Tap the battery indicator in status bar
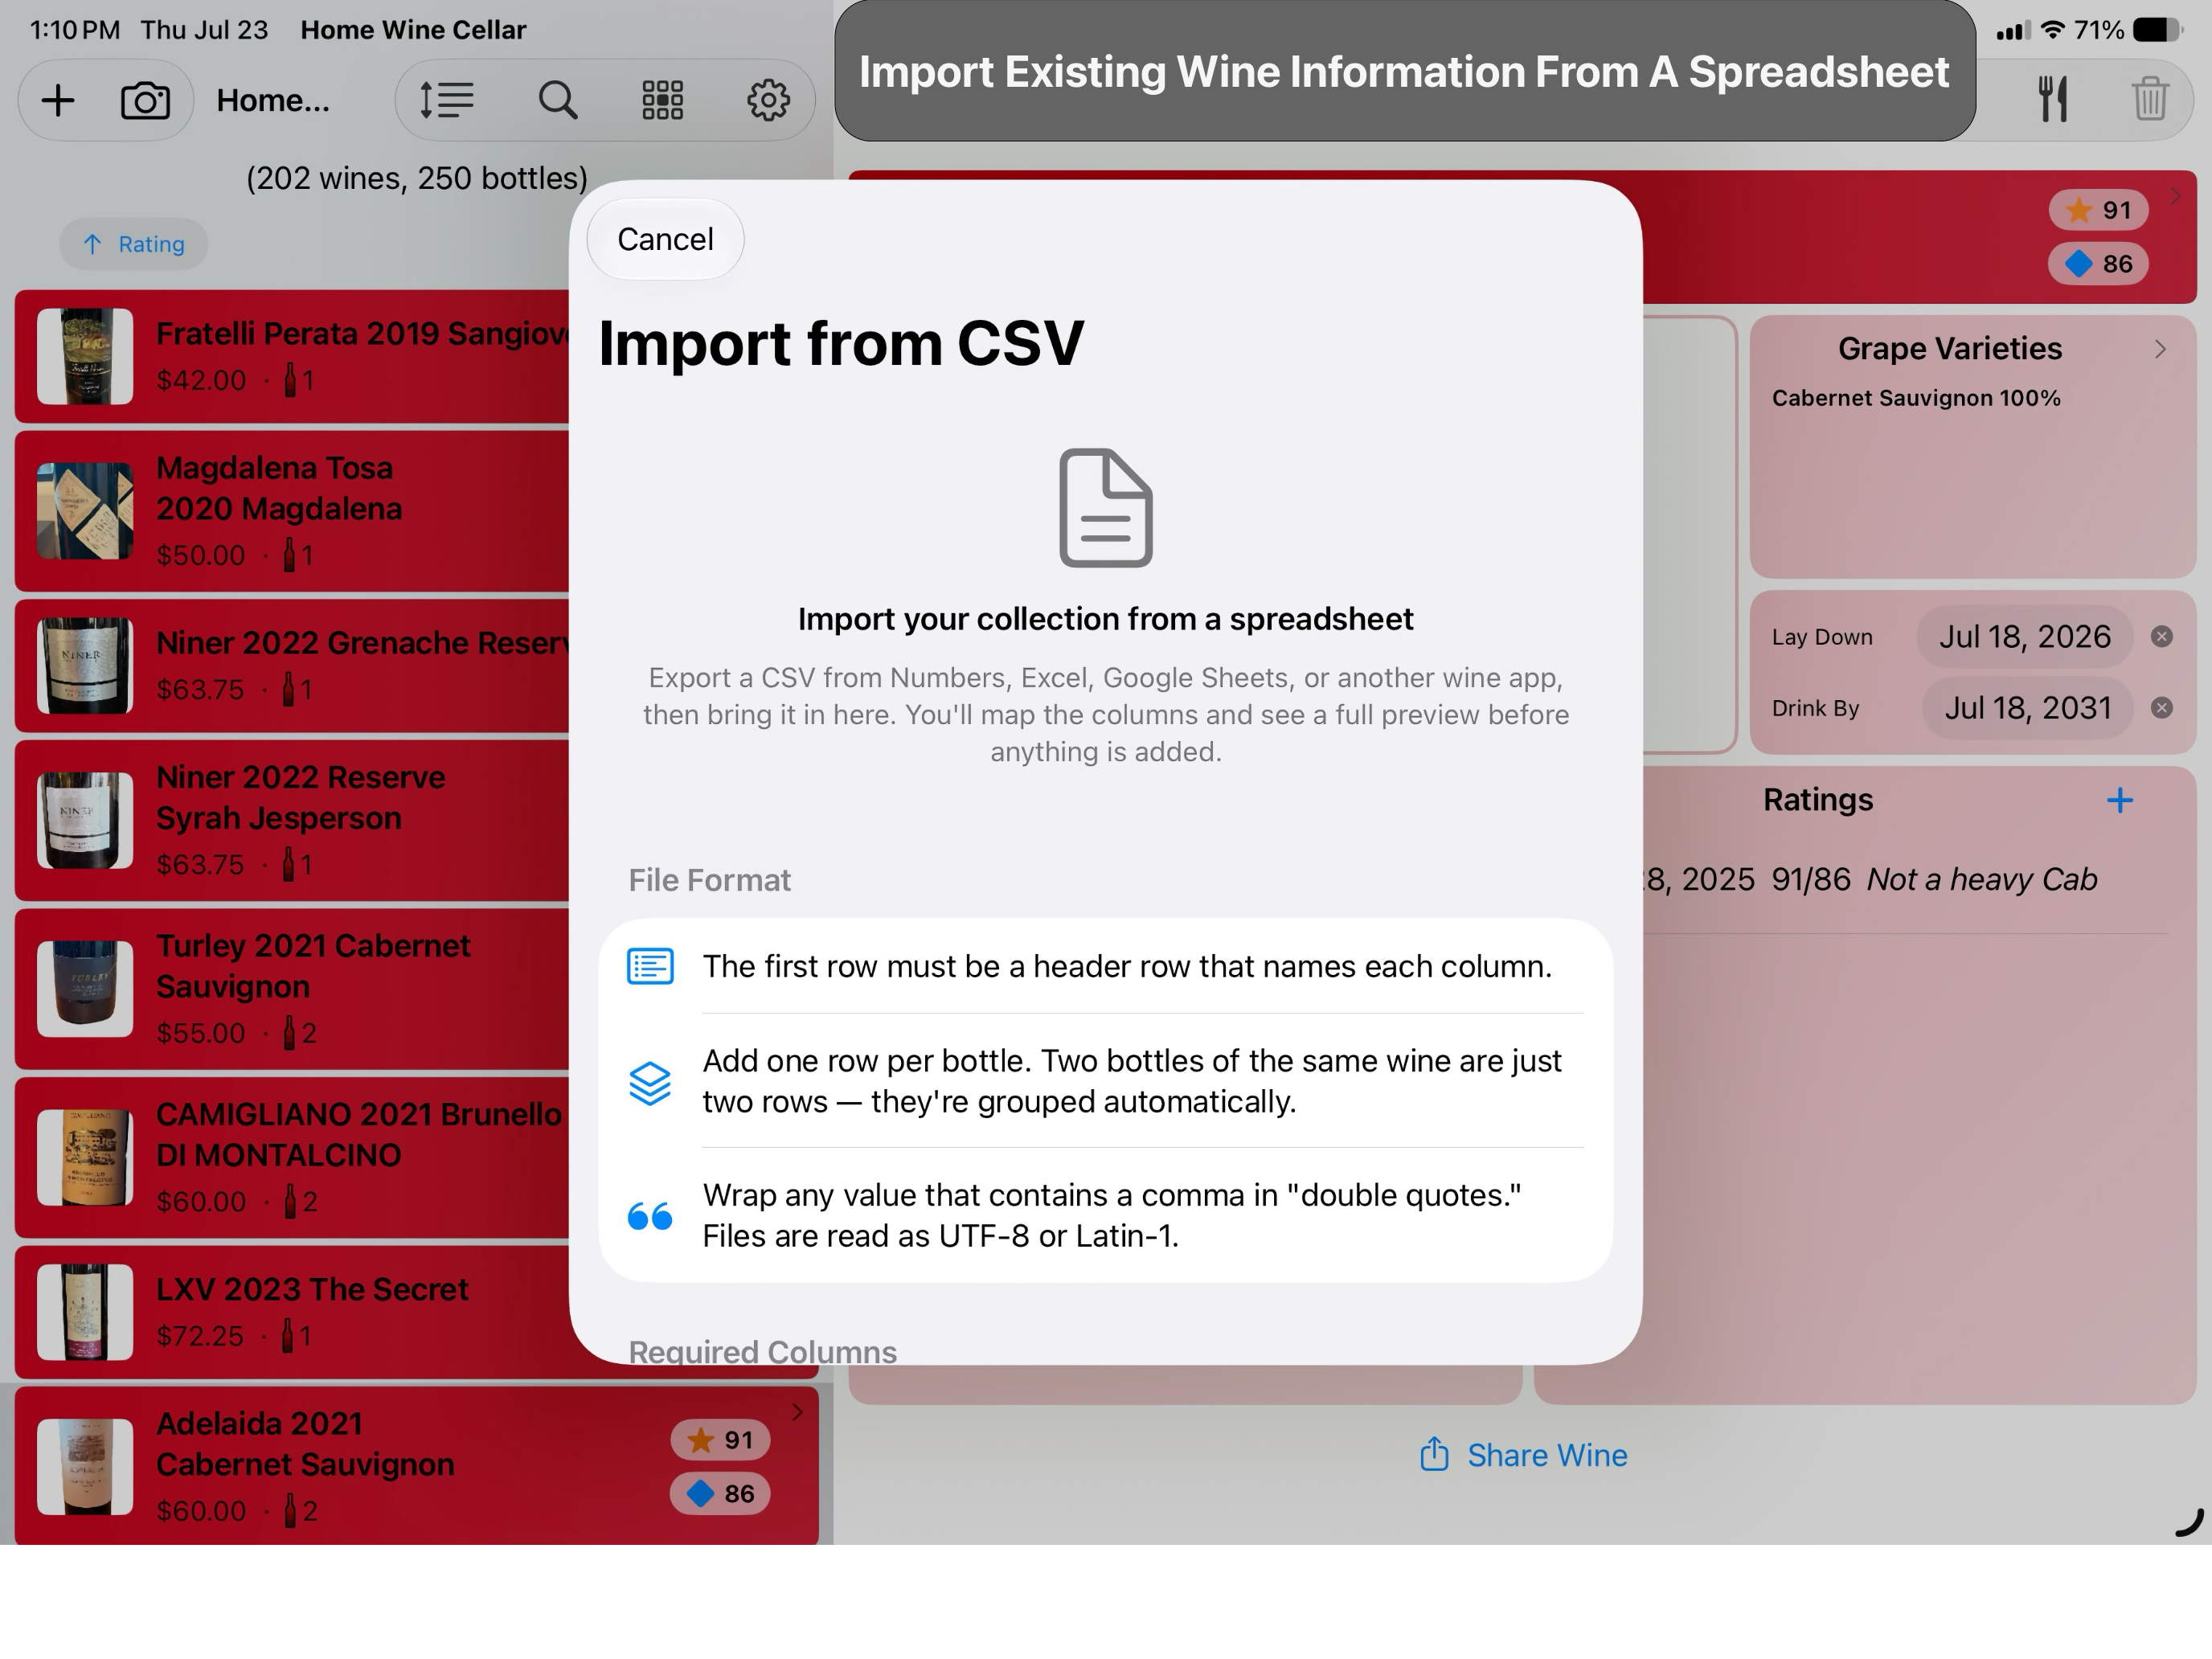Image resolution: width=2212 pixels, height=1659 pixels. (x=2157, y=30)
